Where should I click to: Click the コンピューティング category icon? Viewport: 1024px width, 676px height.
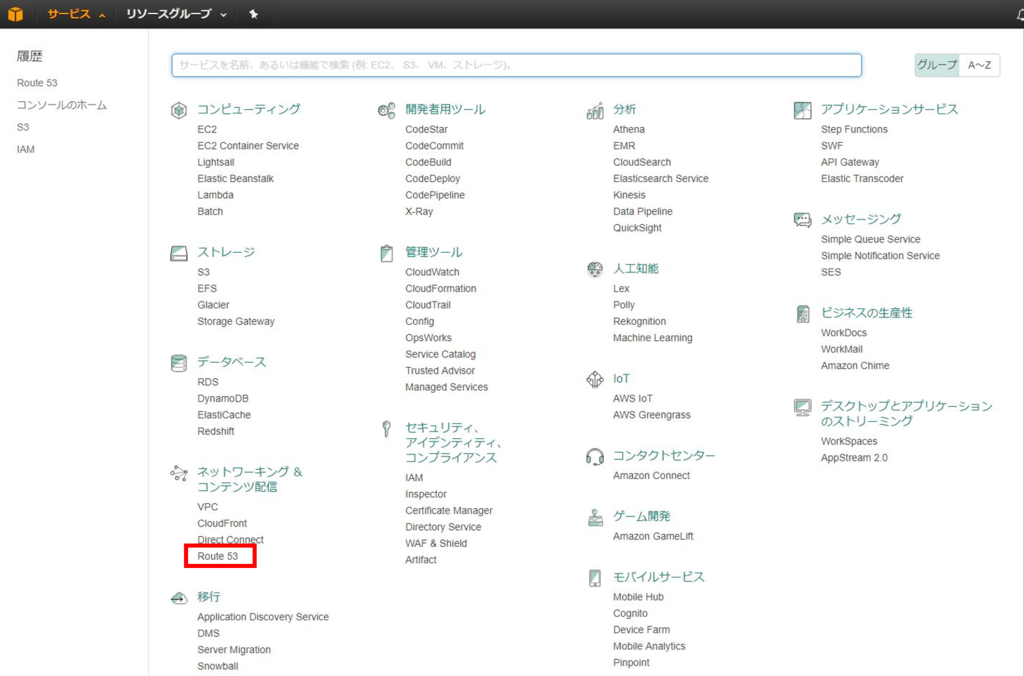click(179, 110)
